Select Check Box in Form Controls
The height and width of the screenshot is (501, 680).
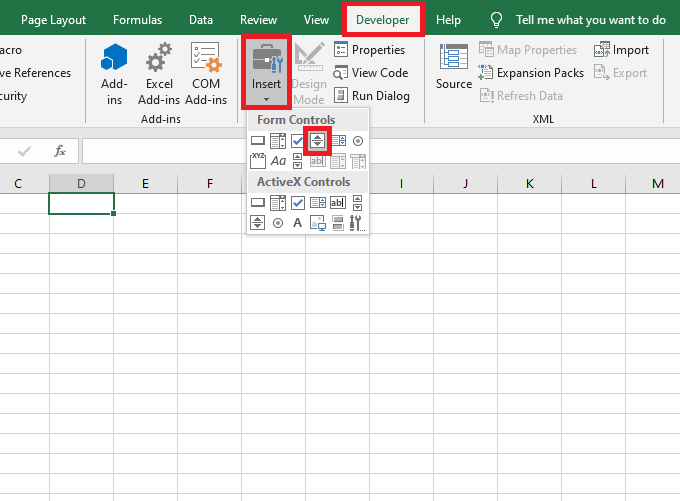[x=298, y=141]
